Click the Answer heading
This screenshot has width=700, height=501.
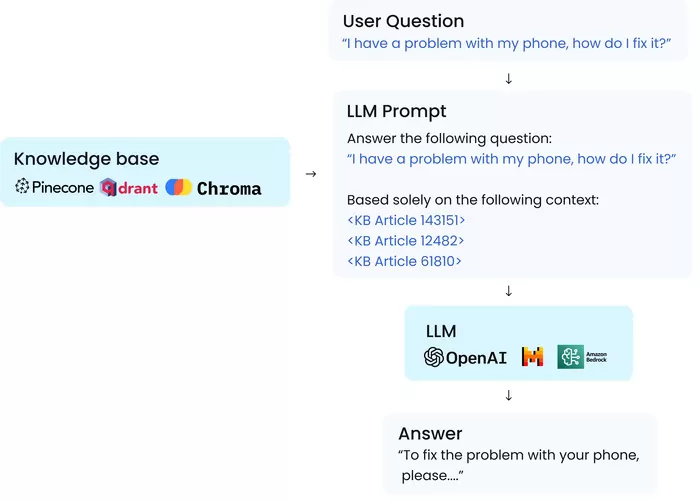(430, 434)
